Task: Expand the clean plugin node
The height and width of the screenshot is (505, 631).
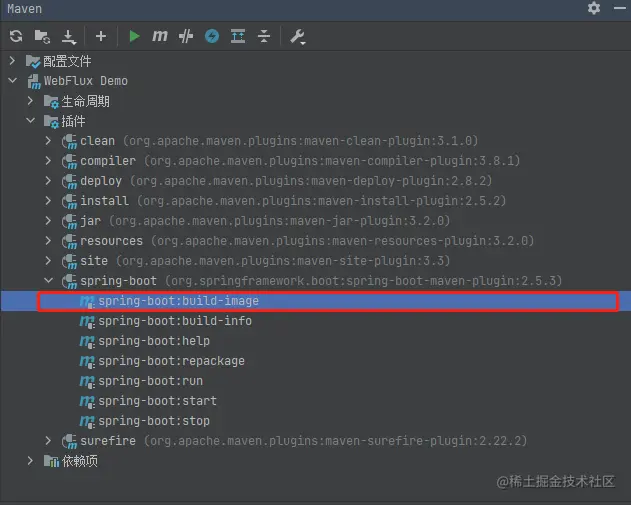Action: [48, 140]
